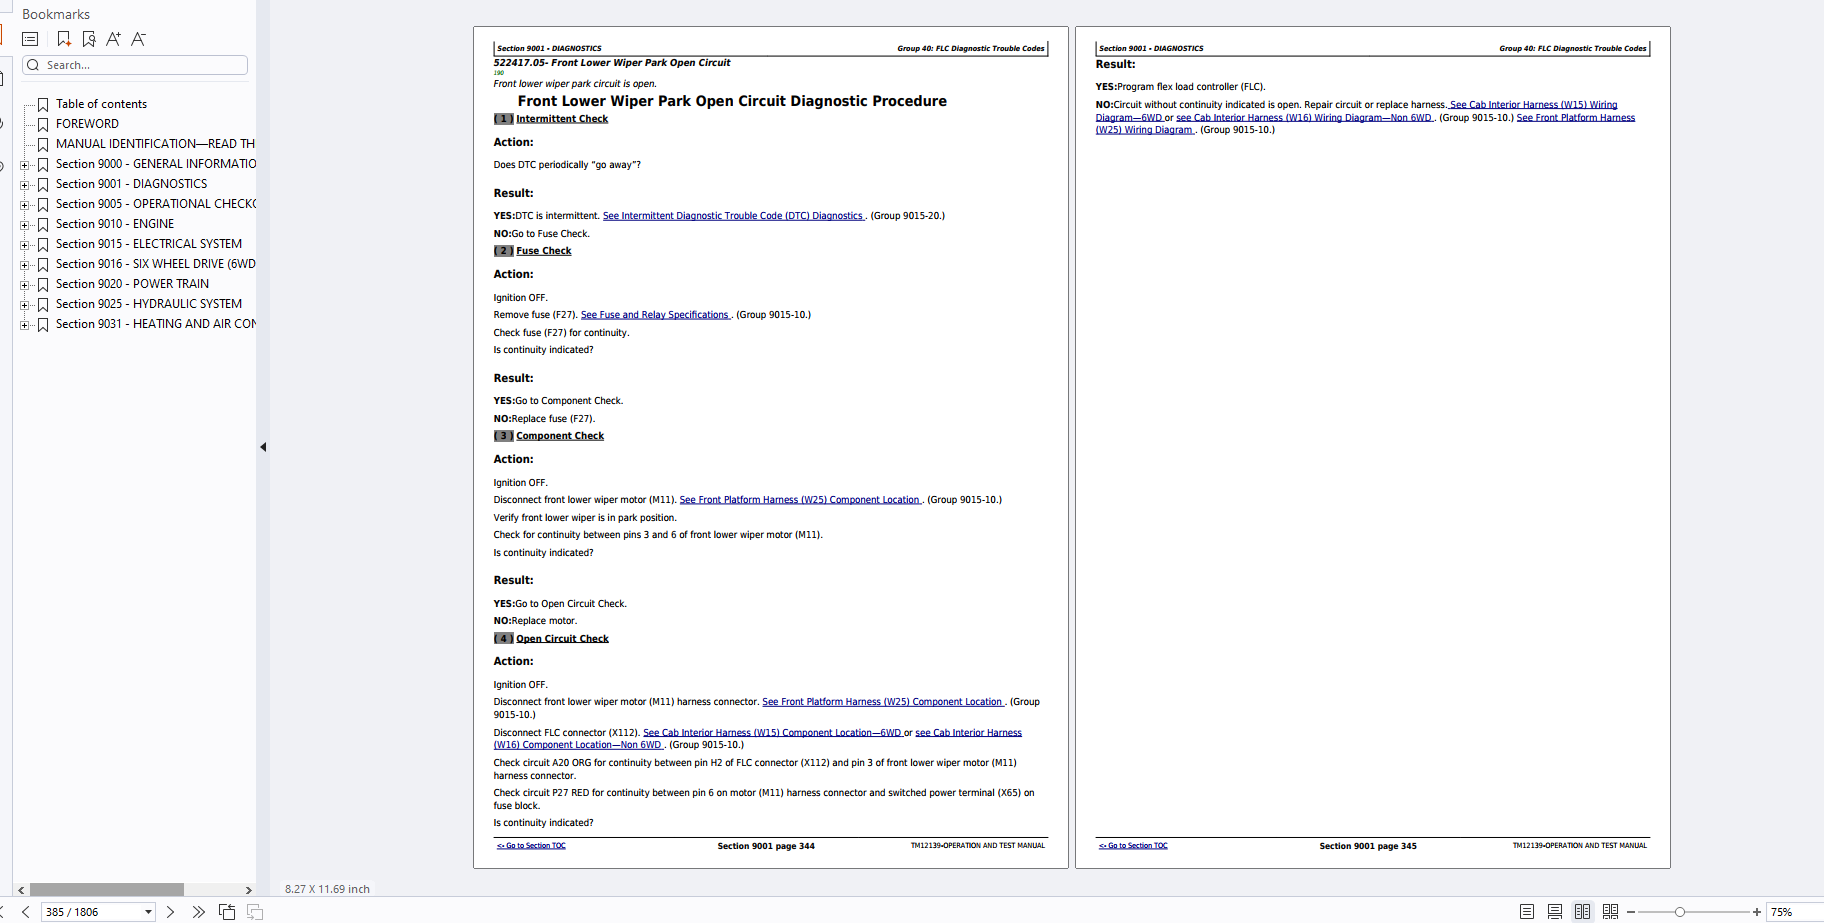Open the Table of contents bookmark
This screenshot has height=923, width=1824.
point(101,104)
